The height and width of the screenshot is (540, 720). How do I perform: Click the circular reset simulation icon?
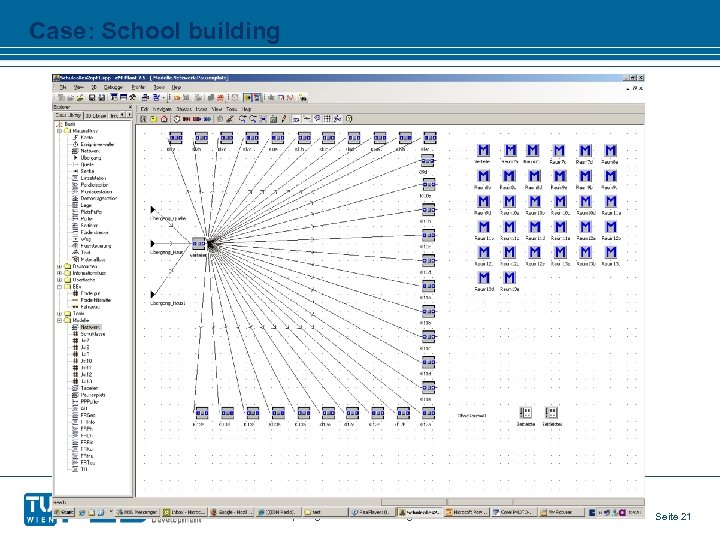[x=177, y=119]
